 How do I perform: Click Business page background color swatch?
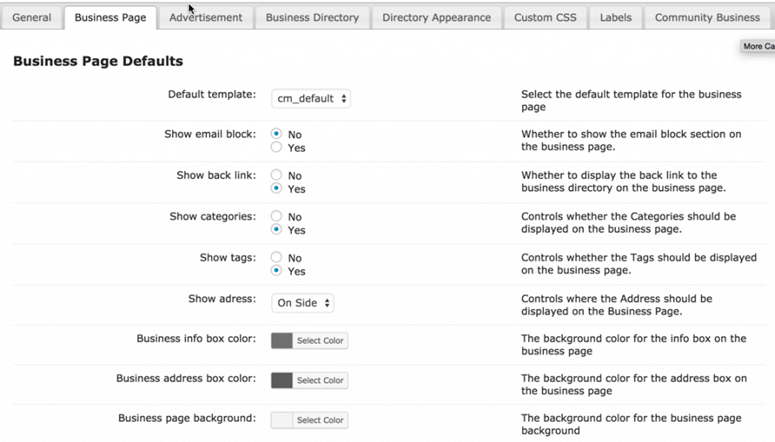pyautogui.click(x=282, y=420)
